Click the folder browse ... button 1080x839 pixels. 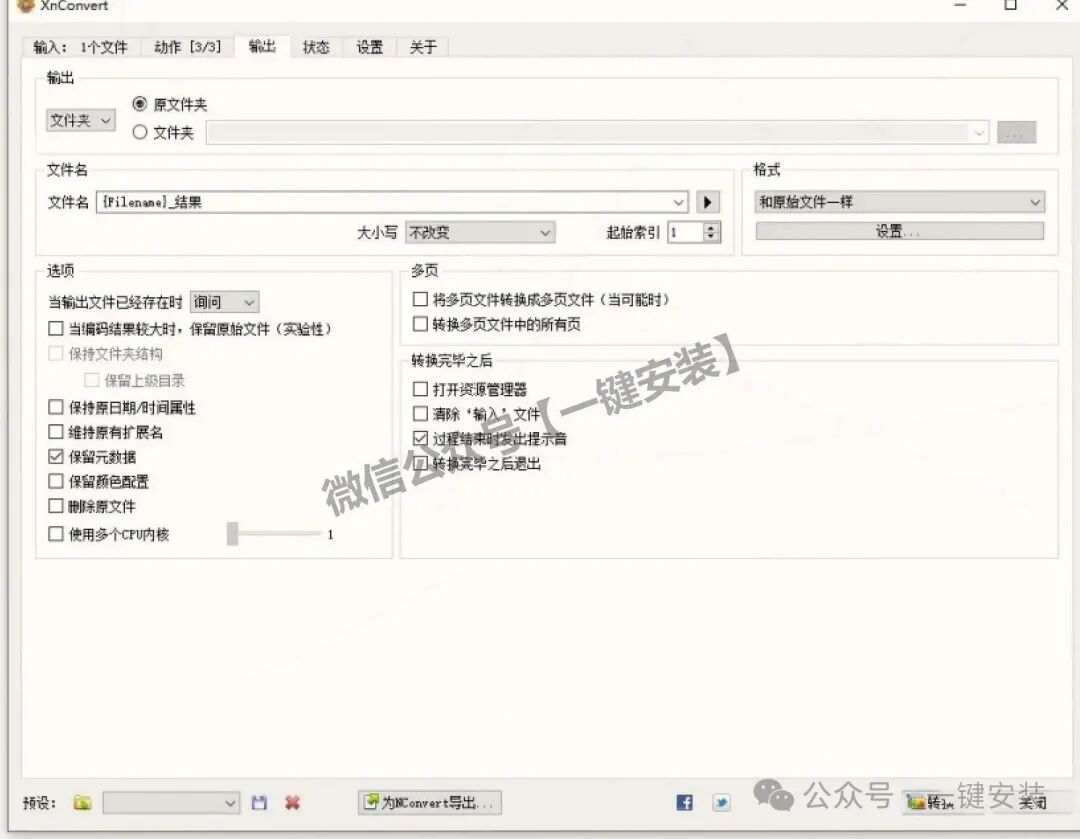tap(1017, 132)
